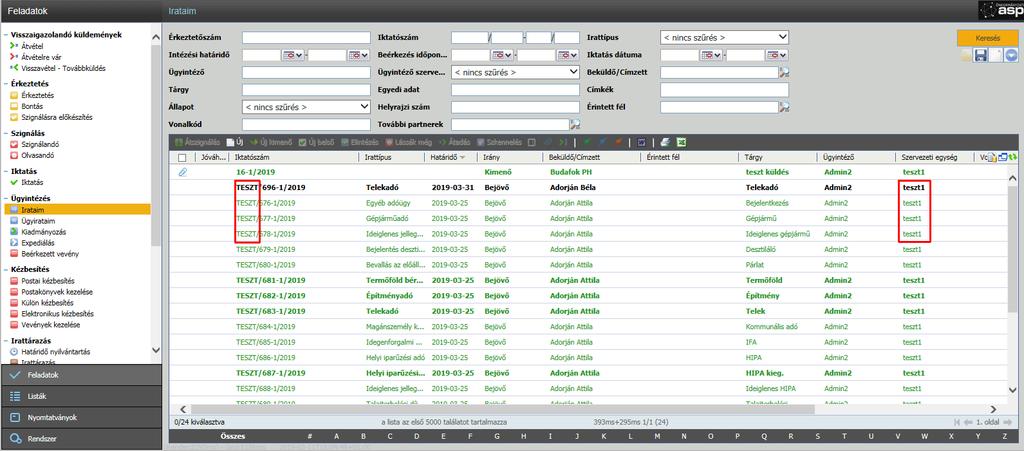Click the green refresh icon in list header
Viewport: 1024px width, 451px height.
click(x=1013, y=157)
